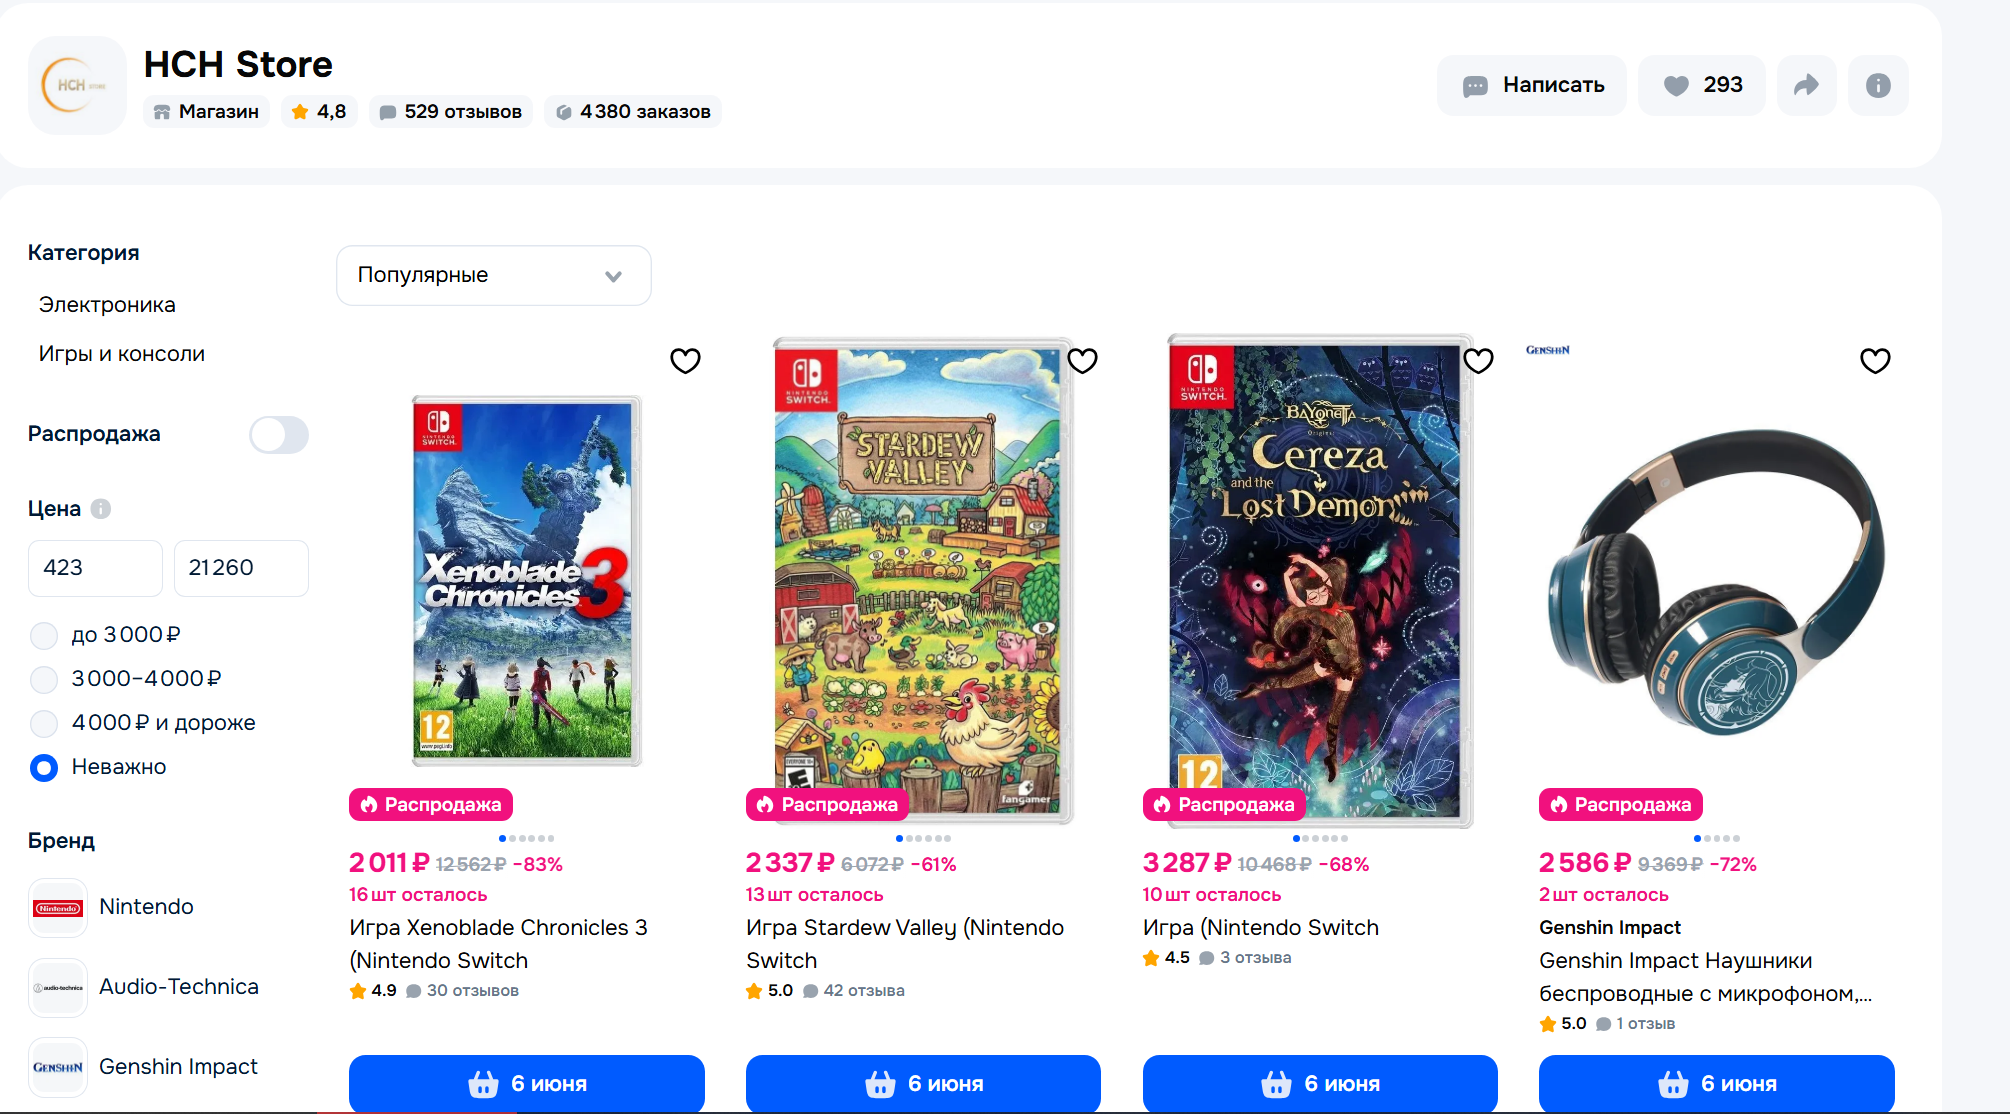The height and width of the screenshot is (1114, 2010).
Task: Add Stardew Valley to cart 6 июня
Action: pyautogui.click(x=923, y=1083)
